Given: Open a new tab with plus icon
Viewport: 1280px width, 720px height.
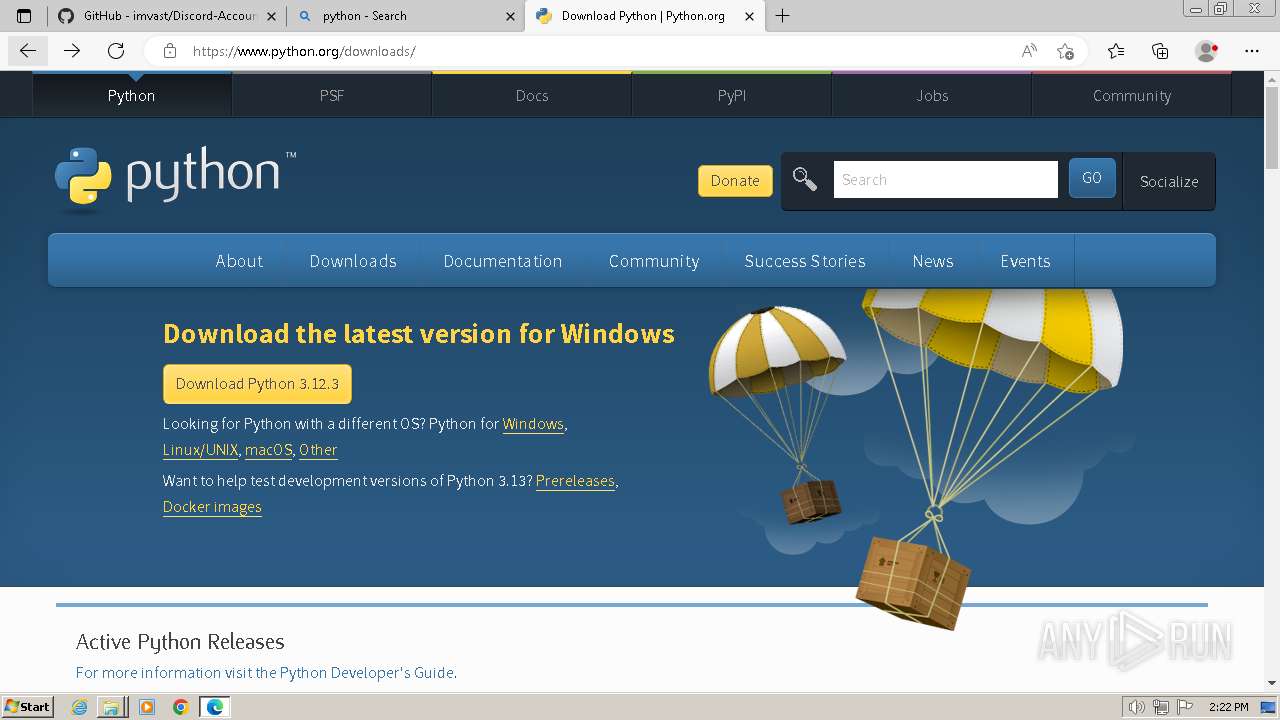Looking at the screenshot, I should [783, 16].
